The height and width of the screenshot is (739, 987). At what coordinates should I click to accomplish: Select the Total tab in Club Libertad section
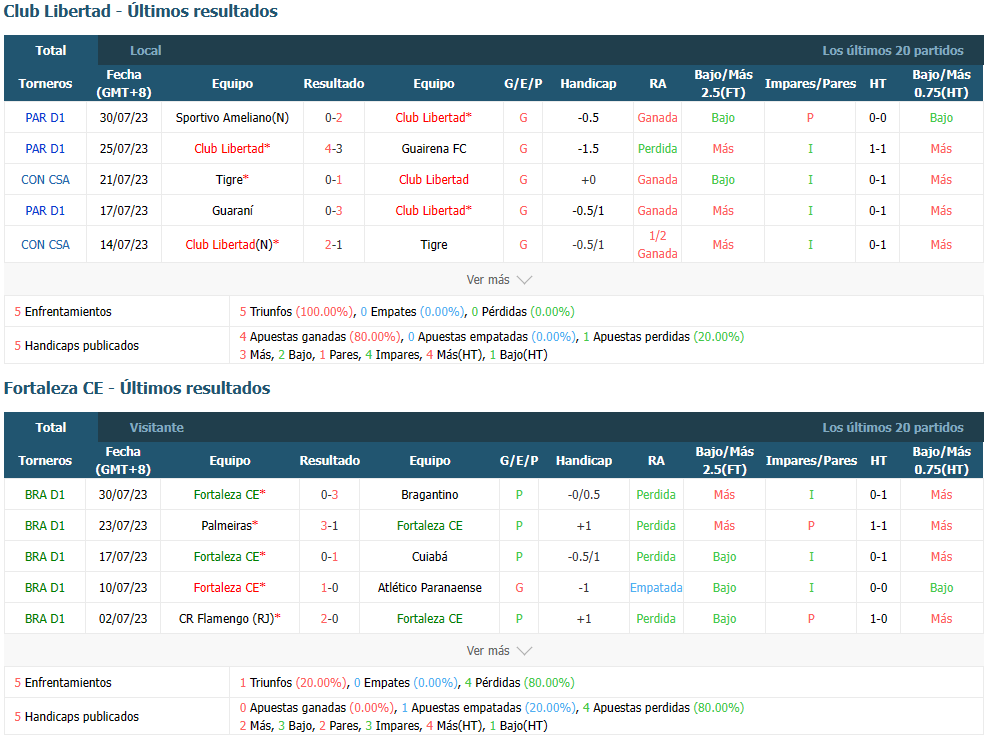click(50, 50)
